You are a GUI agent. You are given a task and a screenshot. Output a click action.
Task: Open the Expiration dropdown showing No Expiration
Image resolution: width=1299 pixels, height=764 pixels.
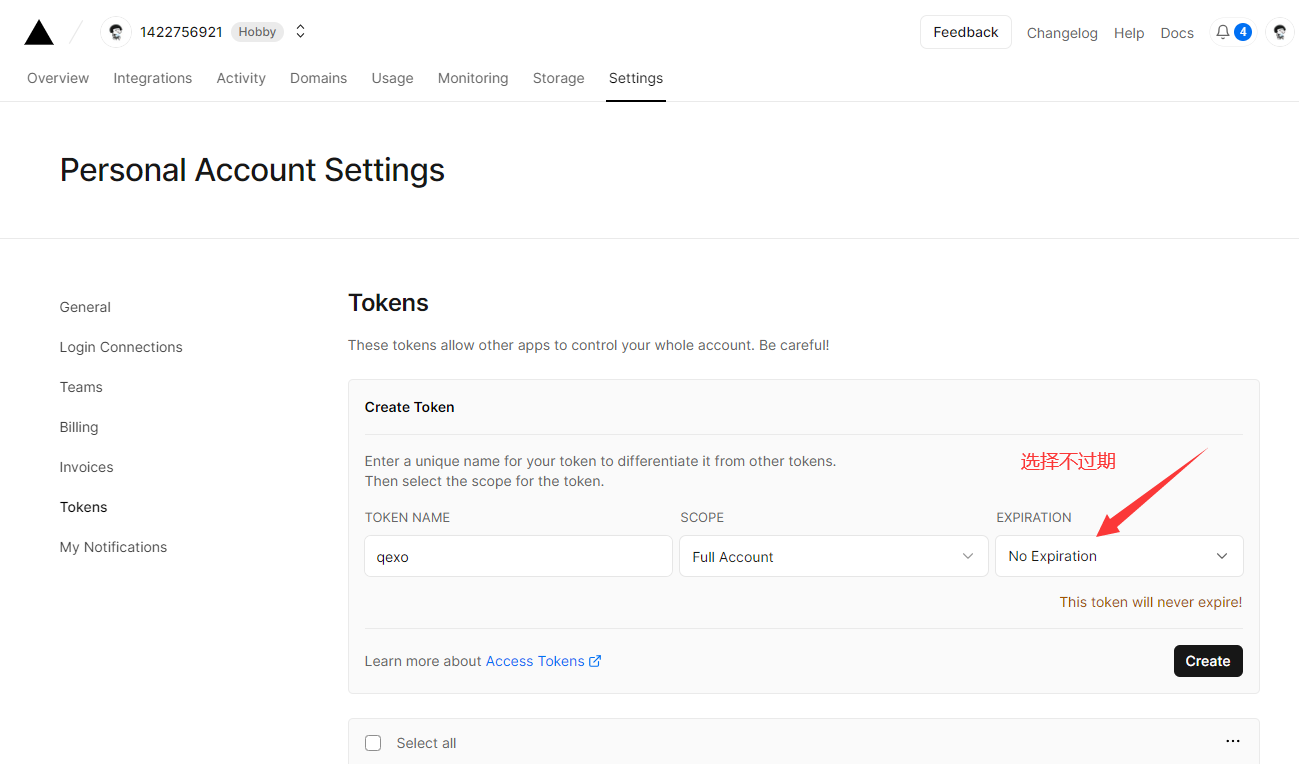tap(1118, 556)
